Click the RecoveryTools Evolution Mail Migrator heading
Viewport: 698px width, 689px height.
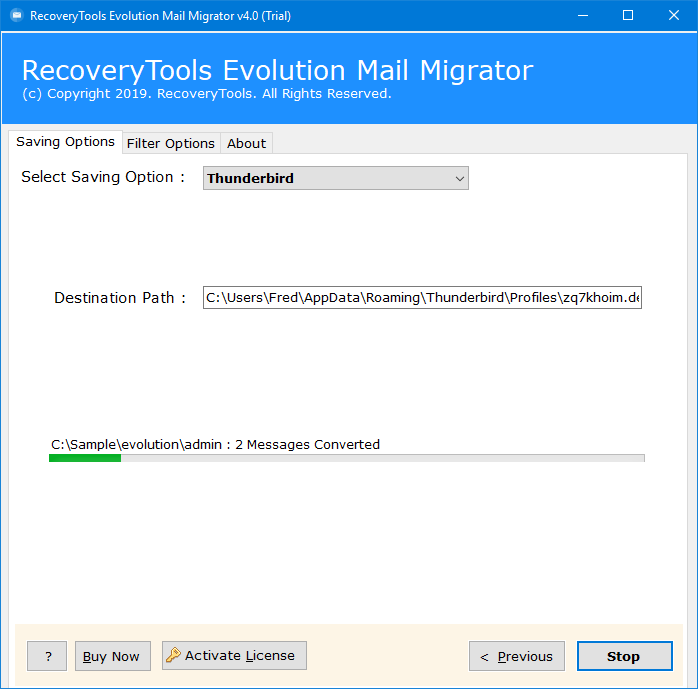[x=278, y=70]
